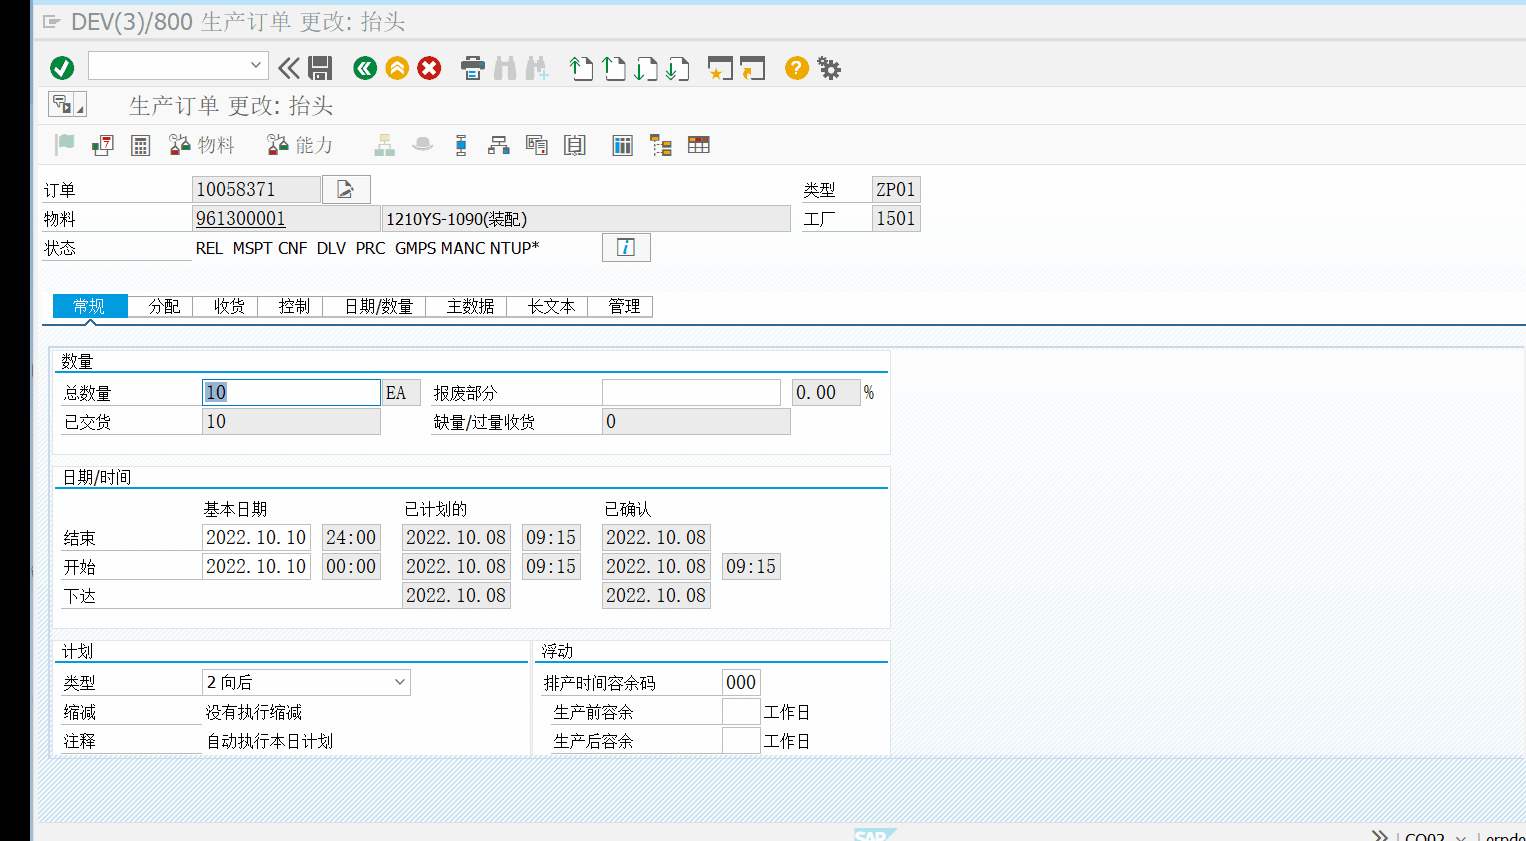
Task: Cancel the transaction with the red X icon
Action: (x=429, y=68)
